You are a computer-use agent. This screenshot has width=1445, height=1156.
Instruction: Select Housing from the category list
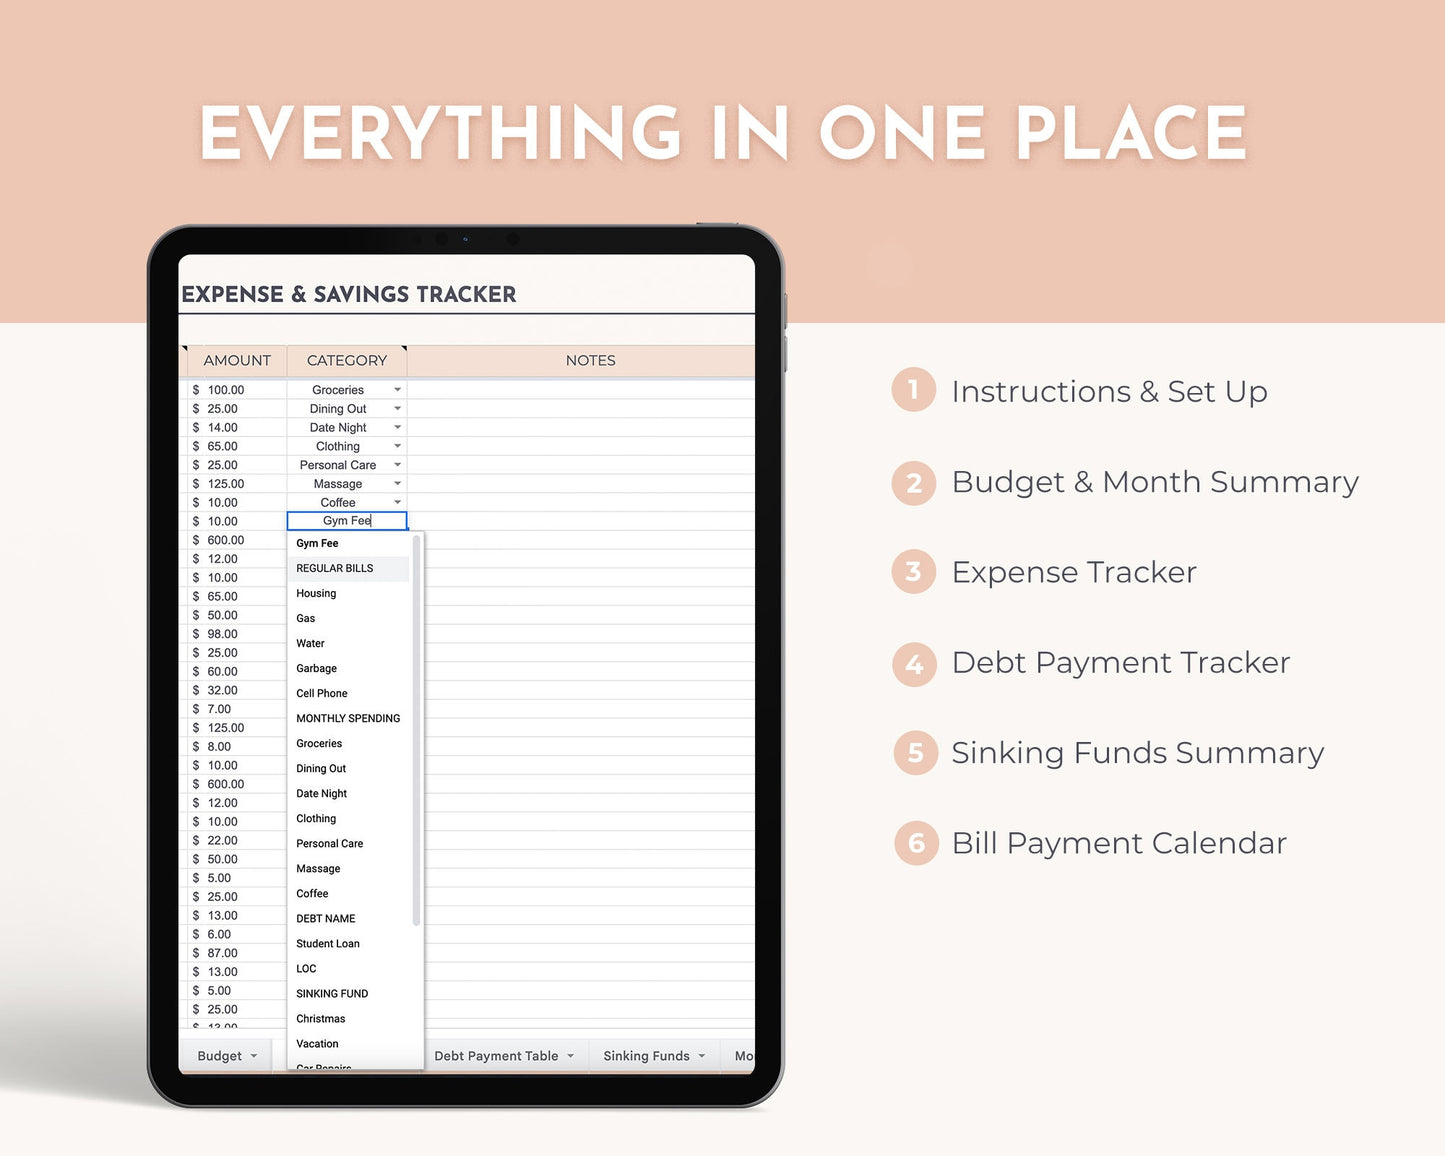(316, 593)
